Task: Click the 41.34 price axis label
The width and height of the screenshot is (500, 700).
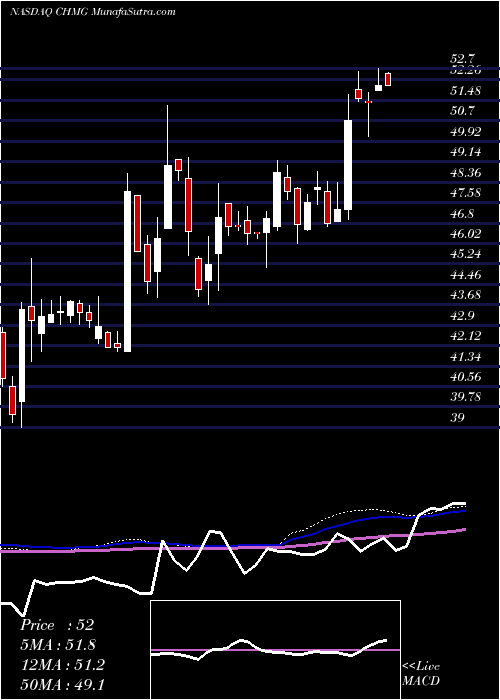Action: pyautogui.click(x=466, y=357)
